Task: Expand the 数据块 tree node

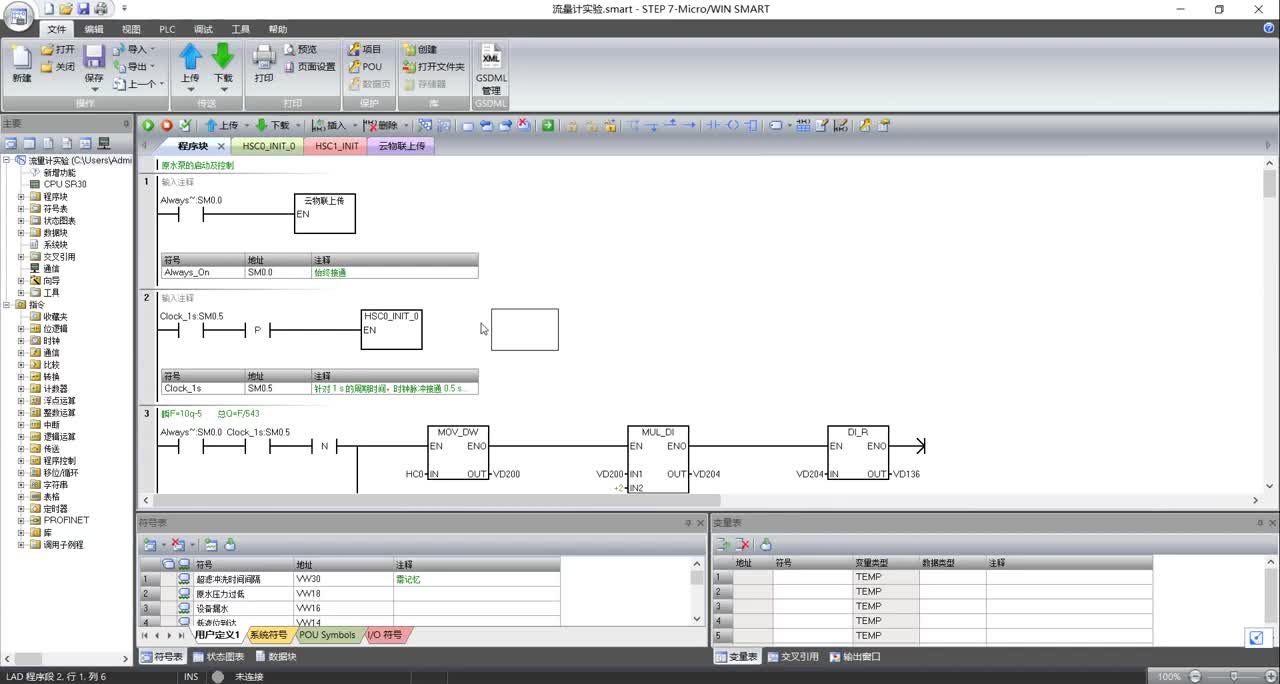Action: [x=21, y=233]
